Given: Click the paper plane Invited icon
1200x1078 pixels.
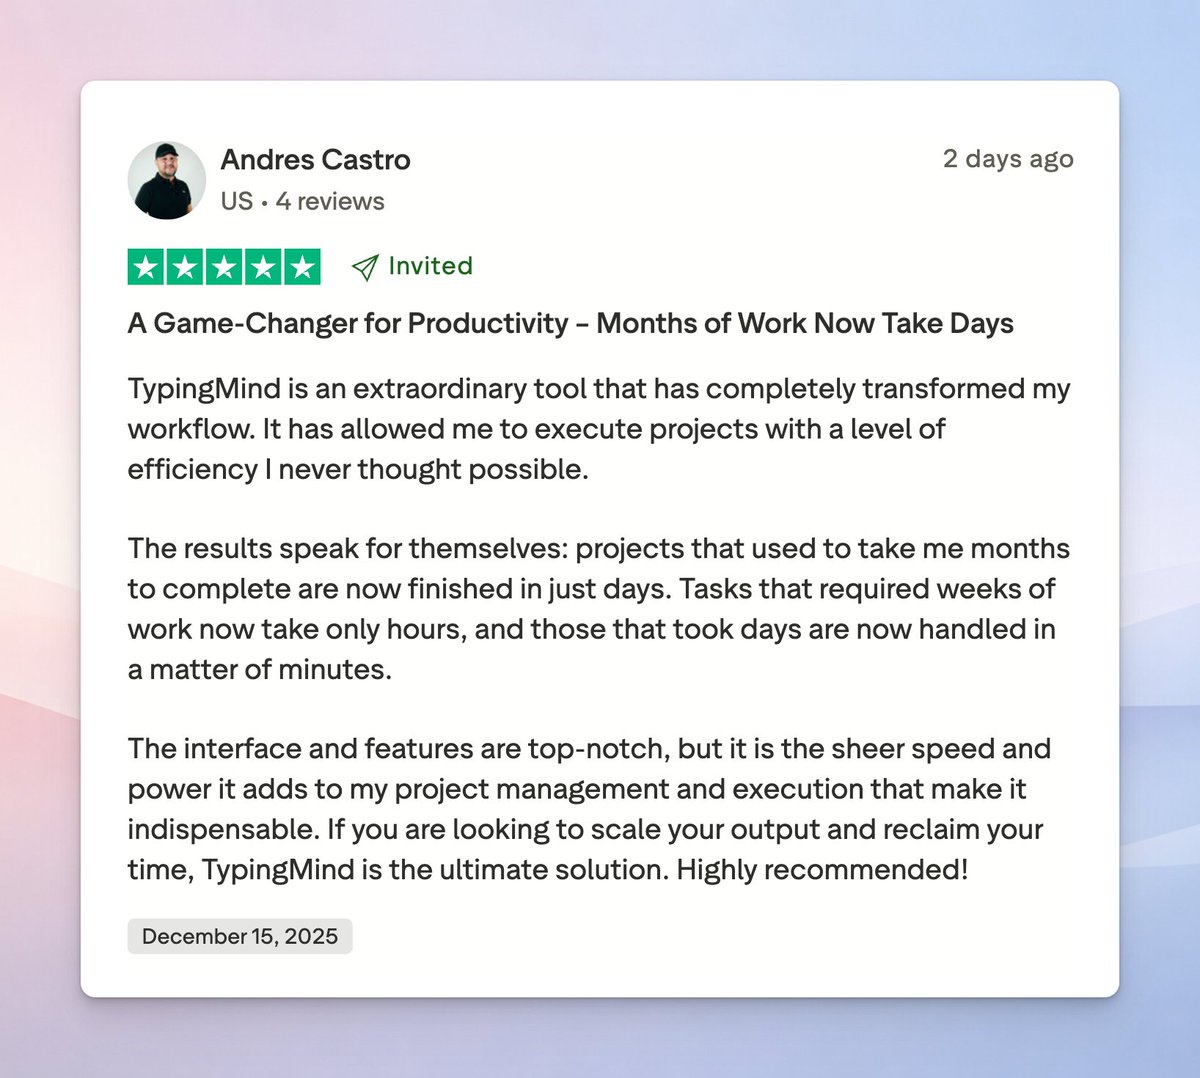Looking at the screenshot, I should click(x=365, y=267).
